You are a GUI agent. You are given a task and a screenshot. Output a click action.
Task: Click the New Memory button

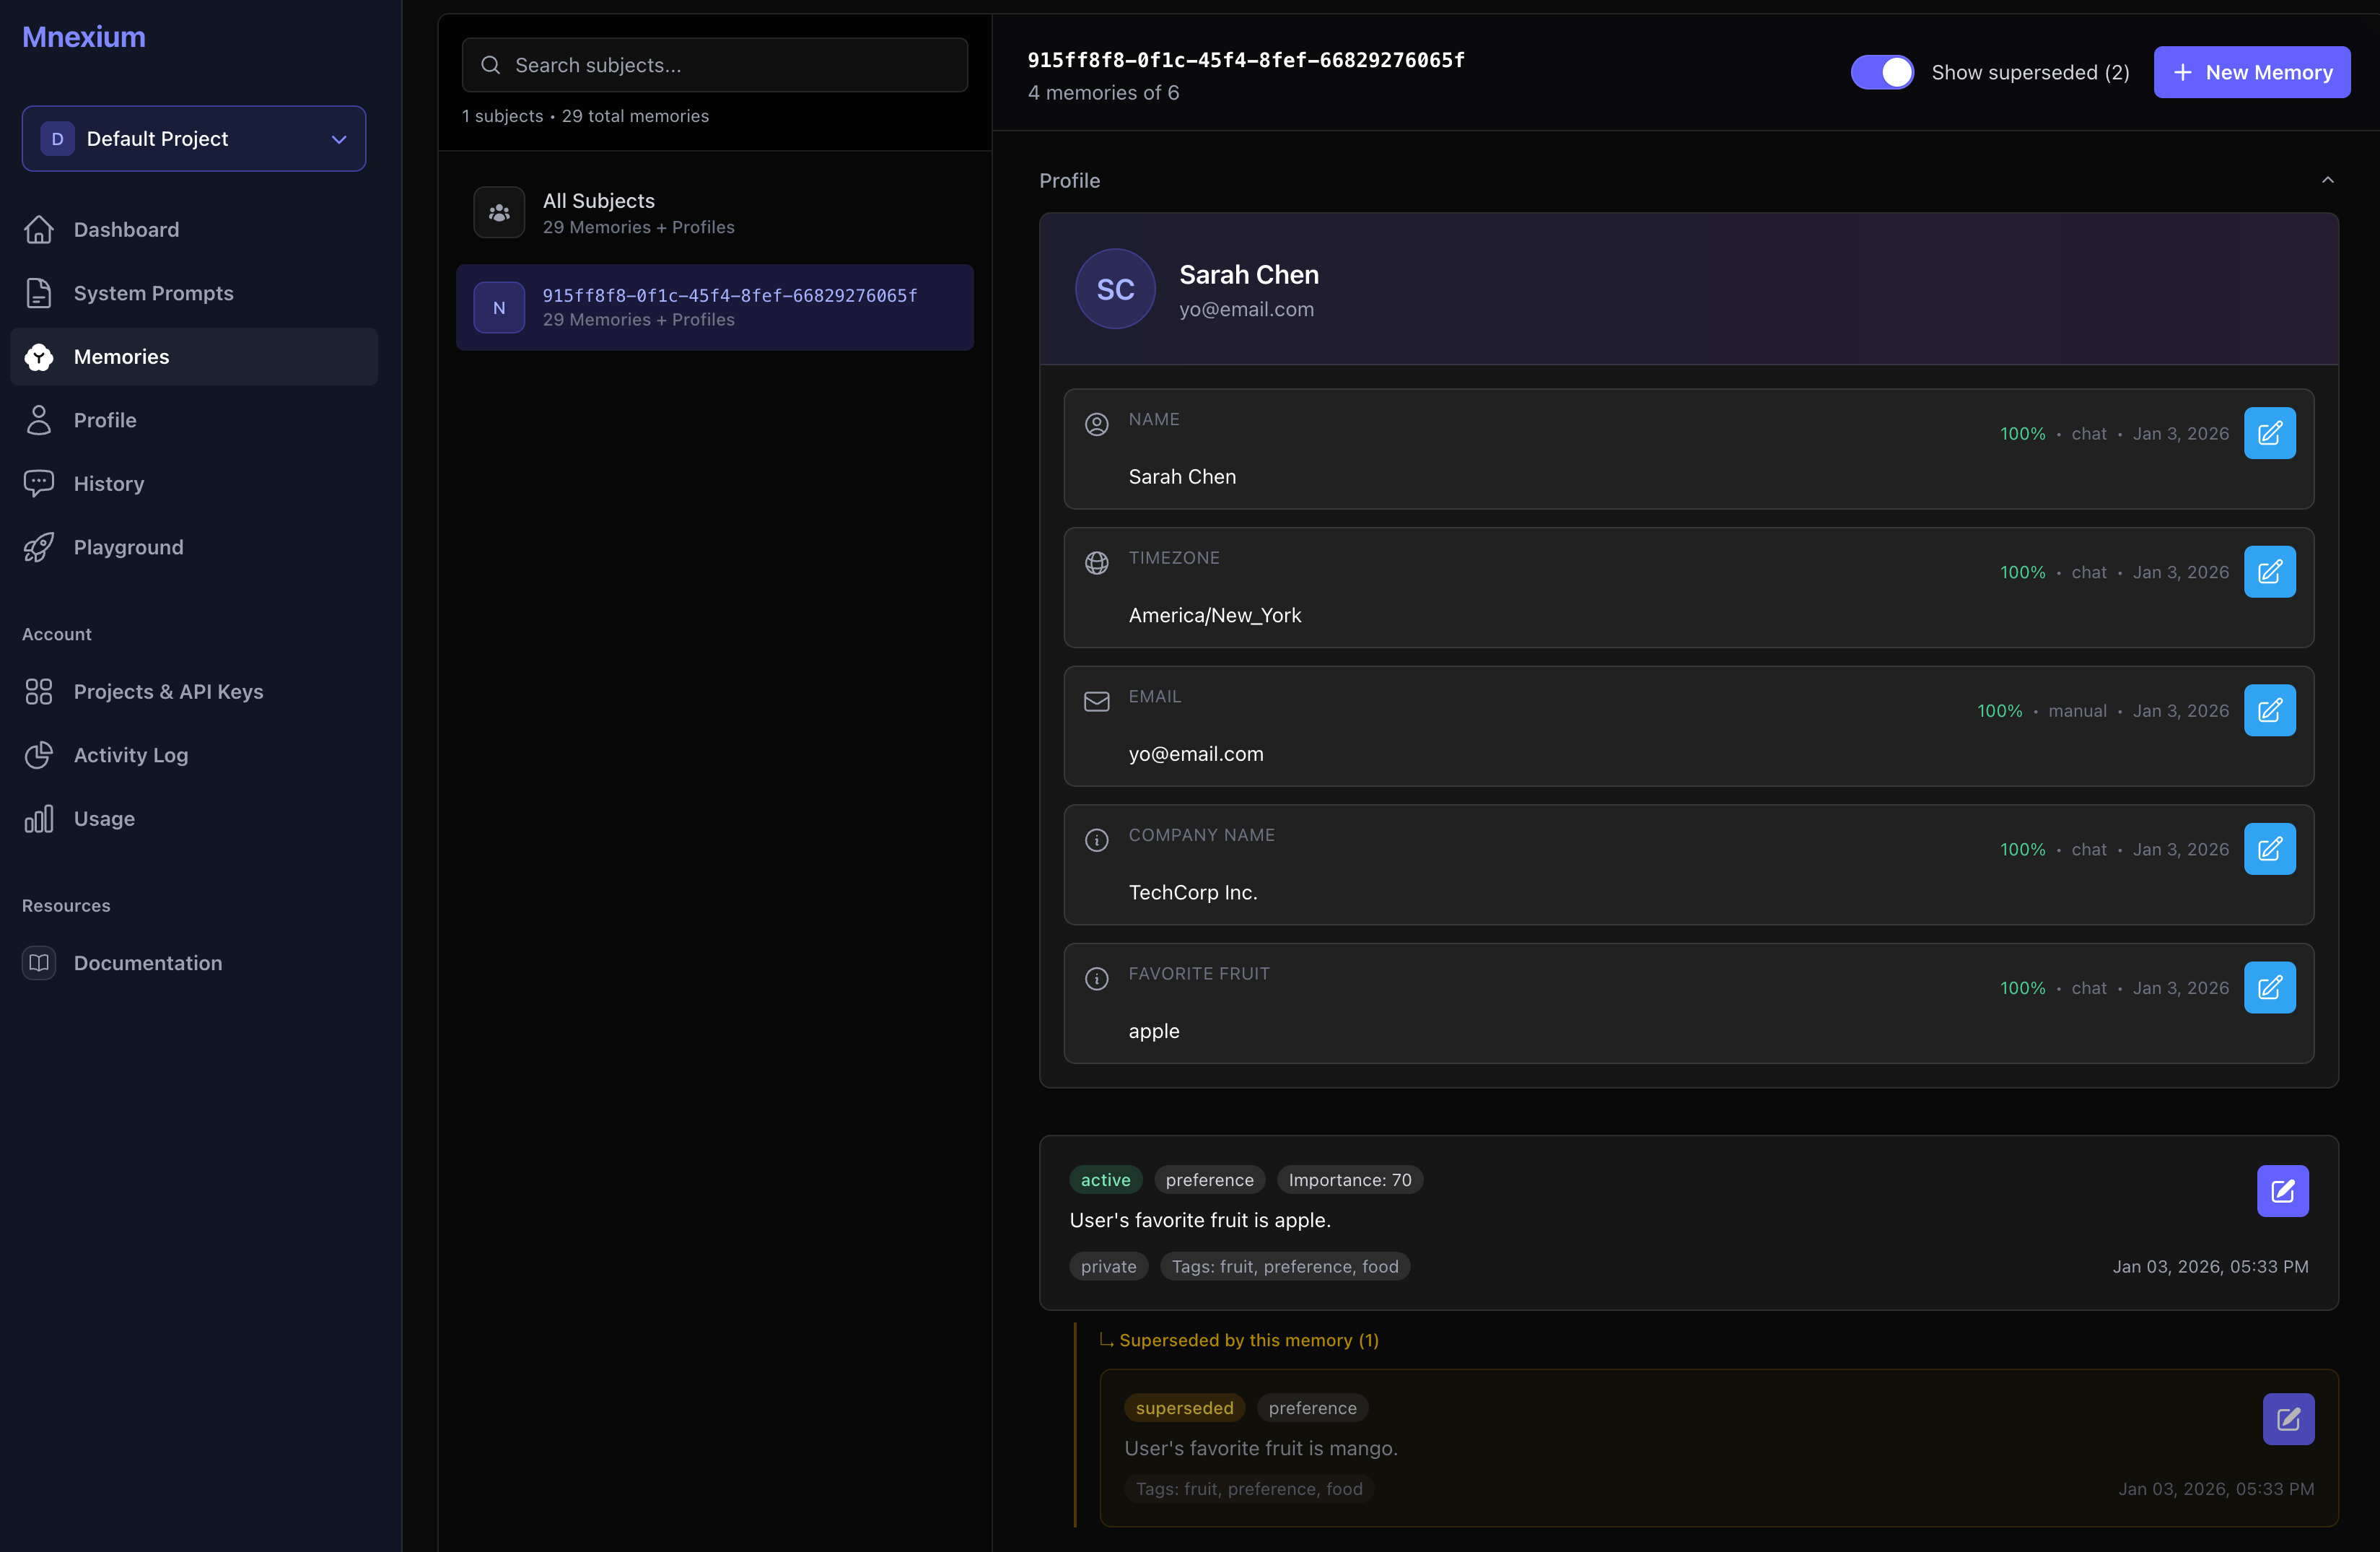[2252, 71]
